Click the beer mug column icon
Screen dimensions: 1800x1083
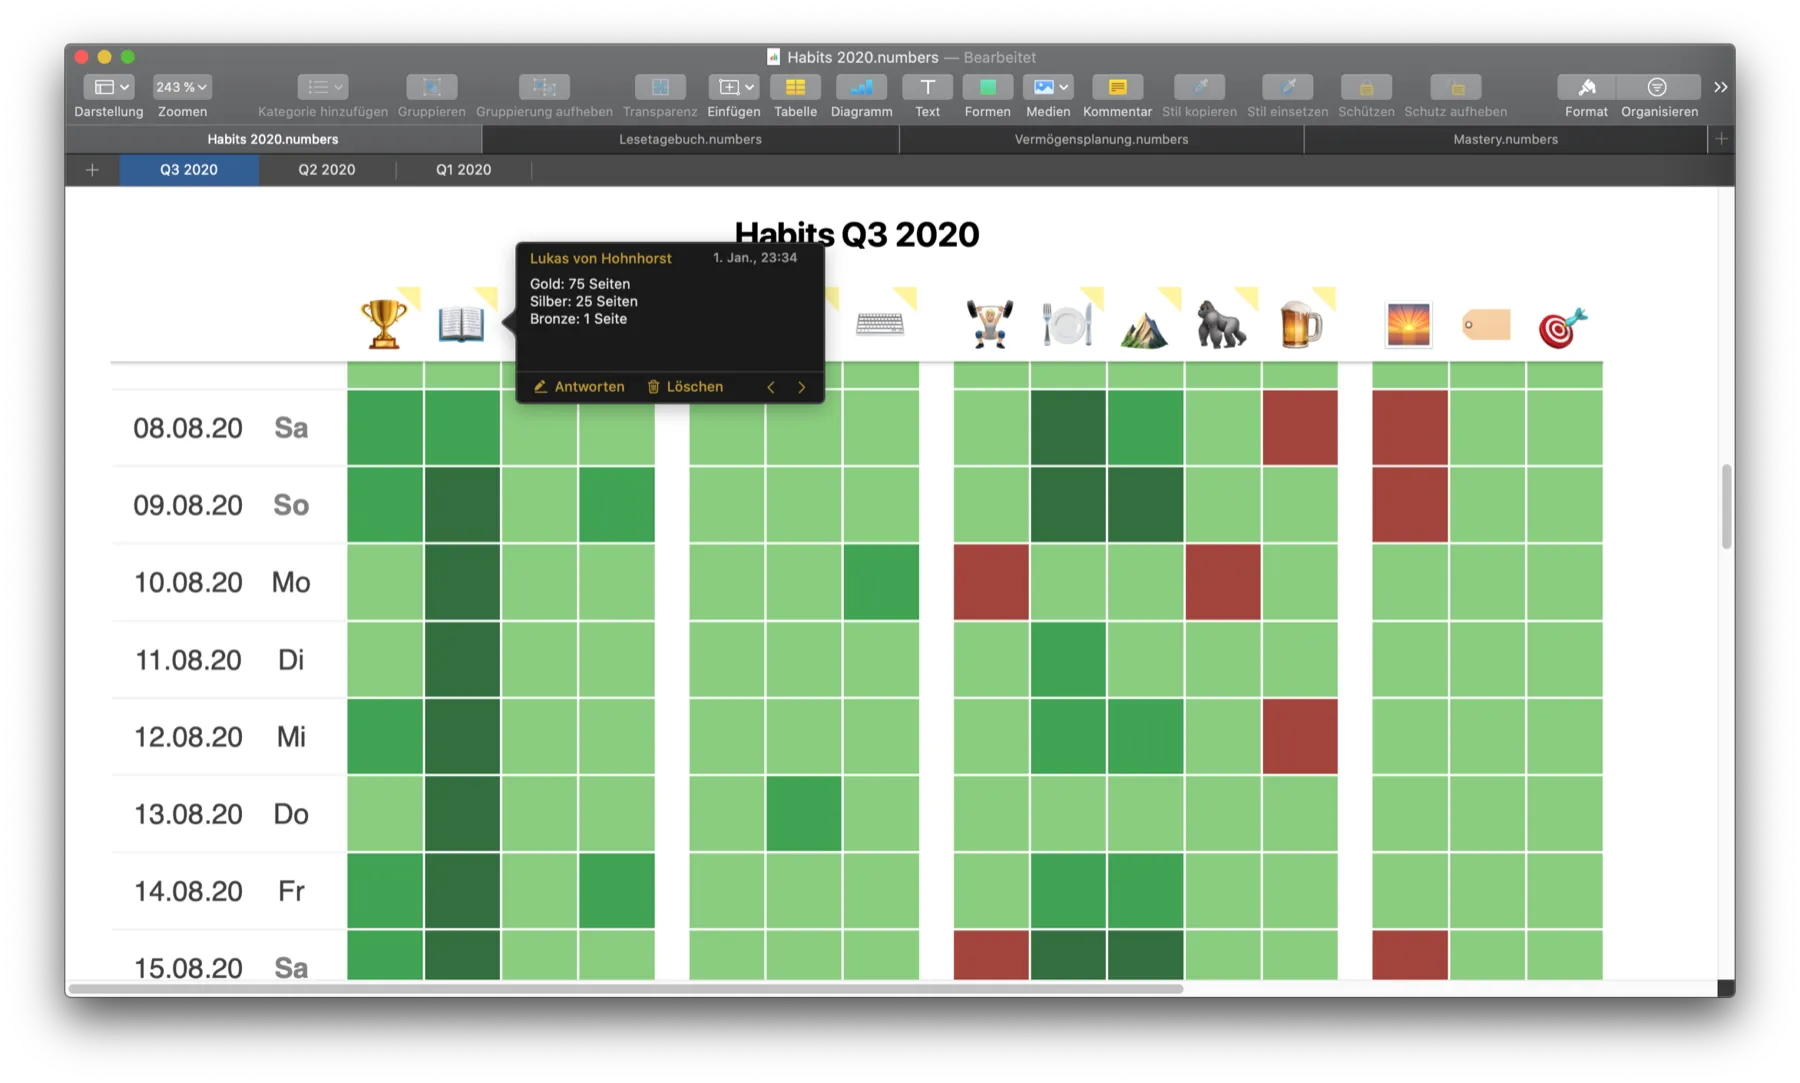[1300, 324]
